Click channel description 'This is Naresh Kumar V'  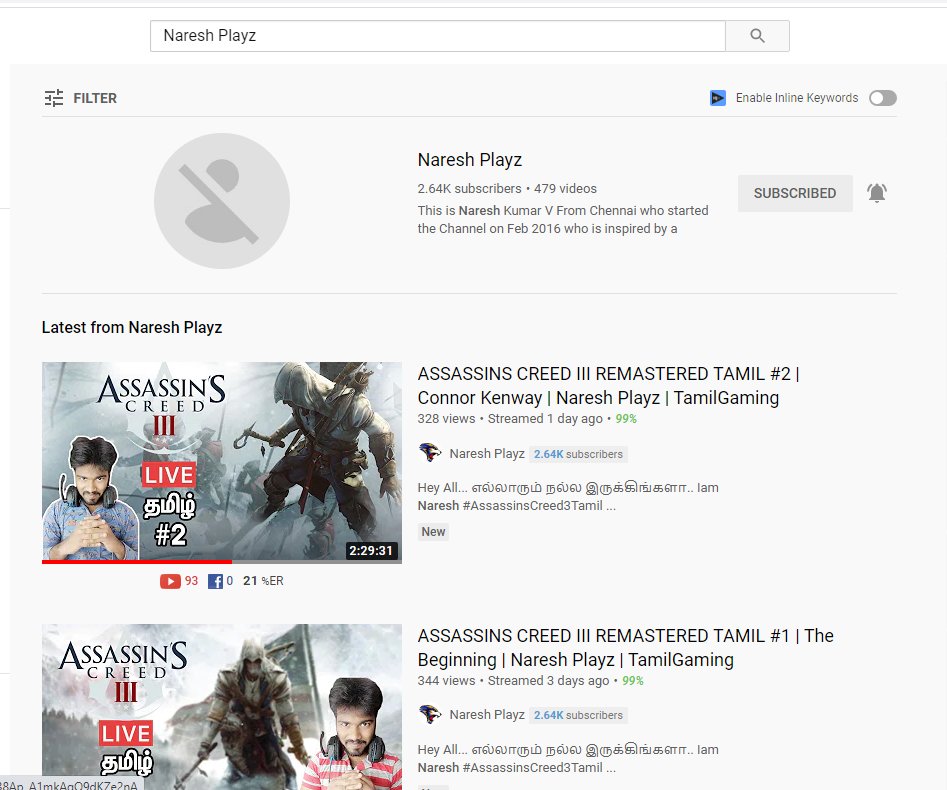pyautogui.click(x=562, y=219)
